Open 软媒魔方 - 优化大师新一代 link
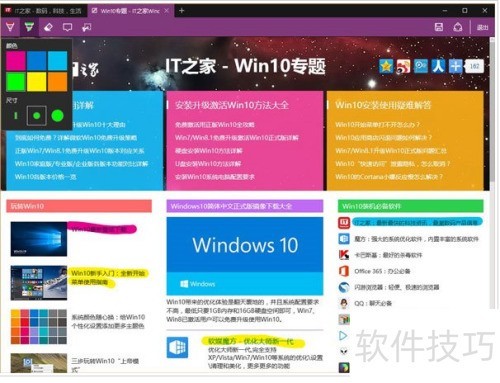The width and height of the screenshot is (500, 383). 251,341
